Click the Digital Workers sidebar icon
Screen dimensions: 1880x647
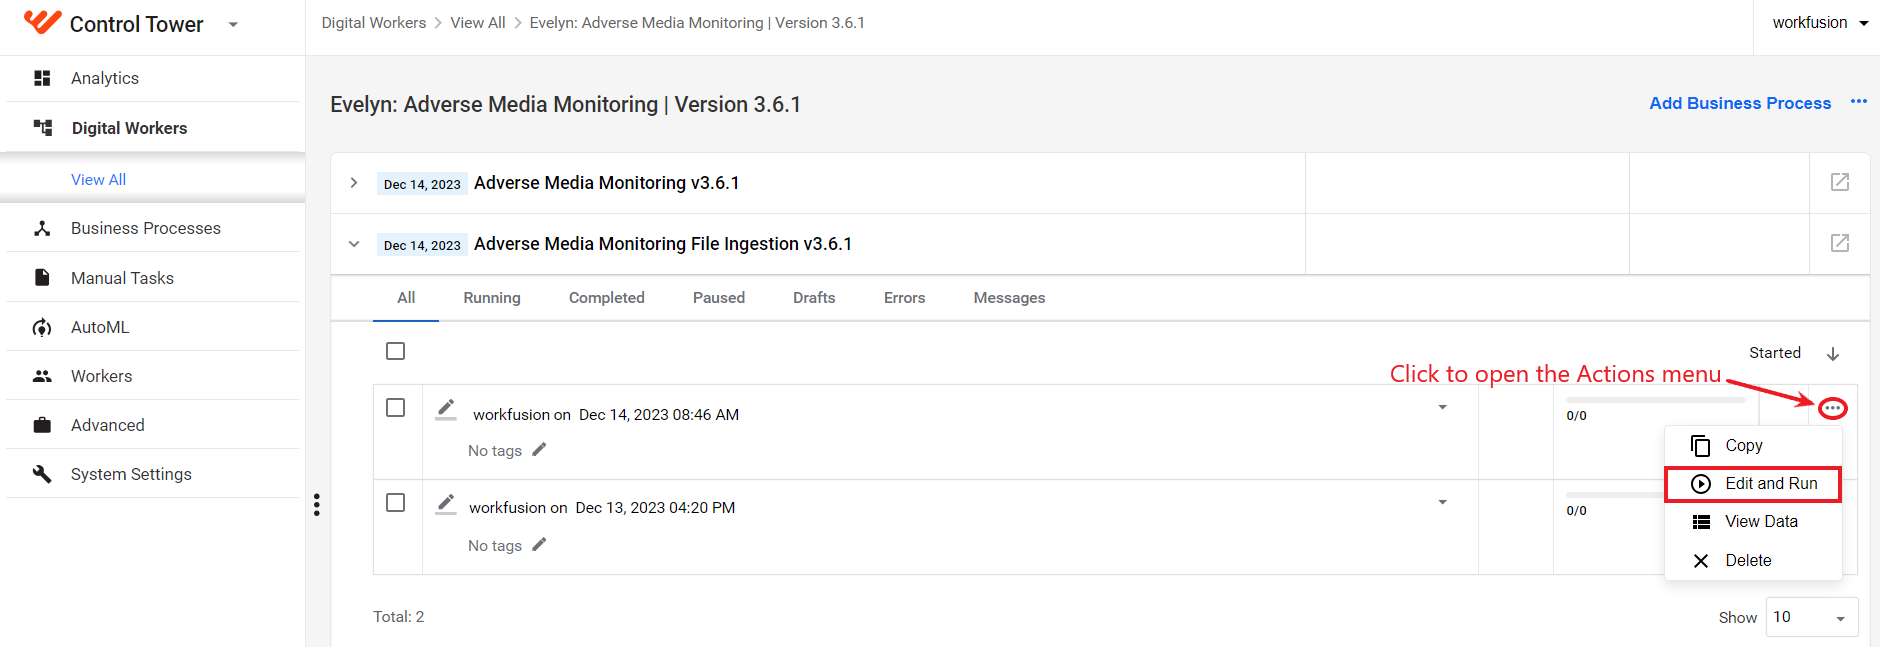(x=43, y=128)
